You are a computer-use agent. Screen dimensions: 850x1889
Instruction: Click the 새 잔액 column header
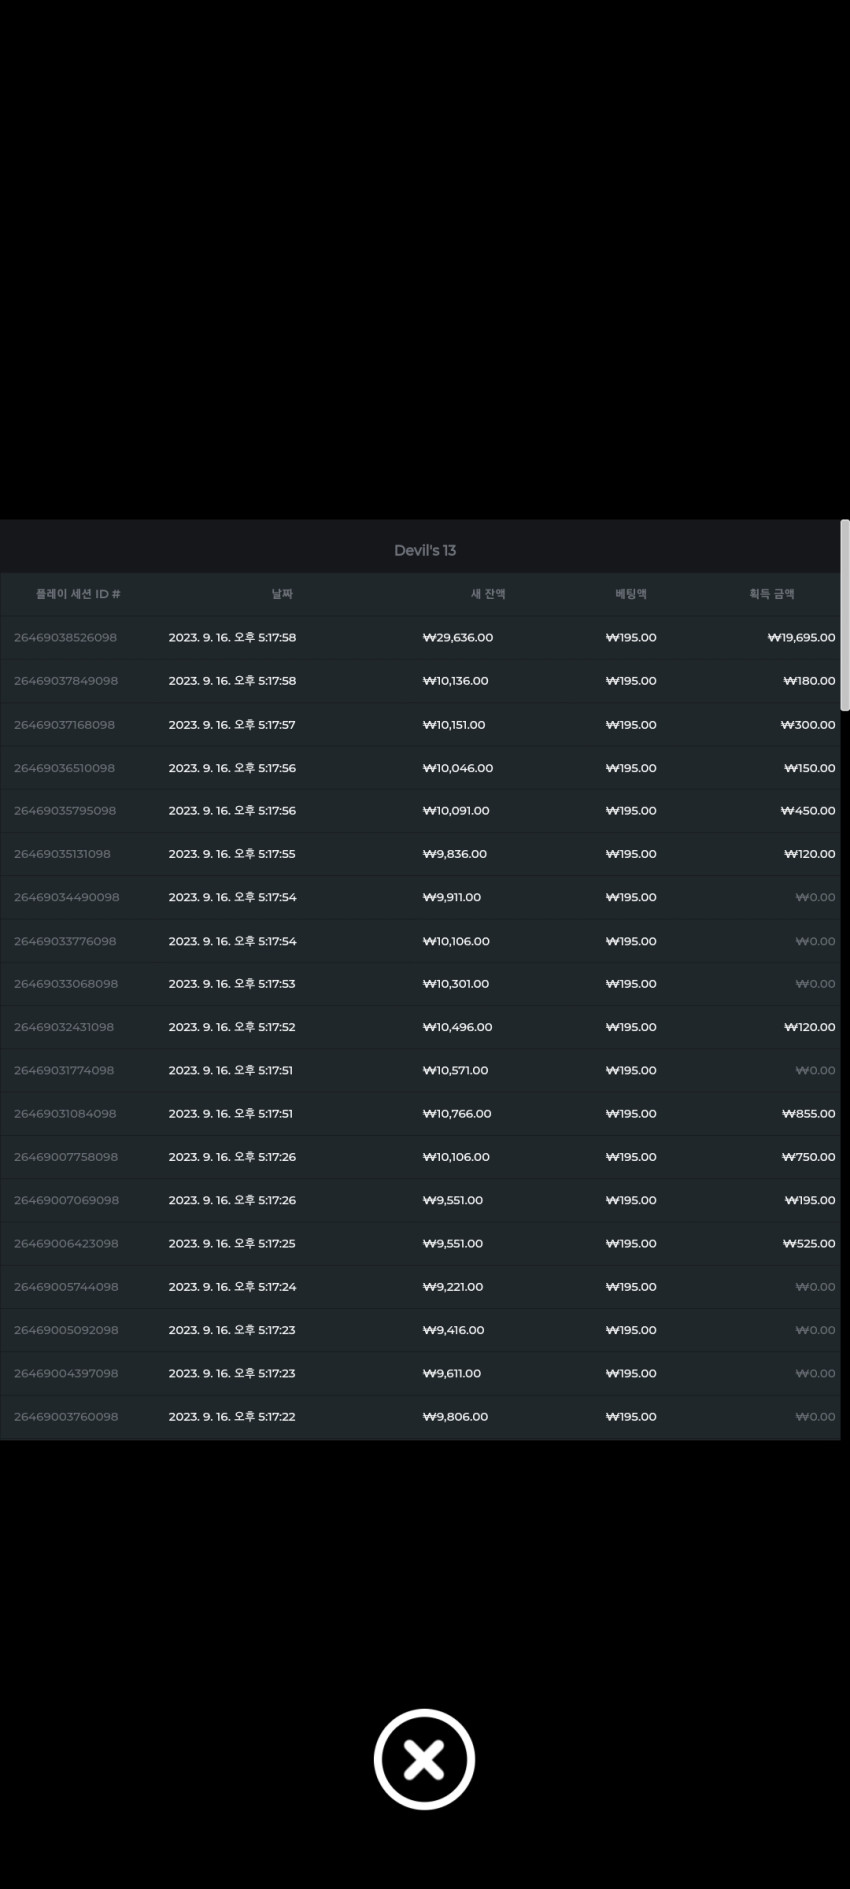tap(488, 594)
